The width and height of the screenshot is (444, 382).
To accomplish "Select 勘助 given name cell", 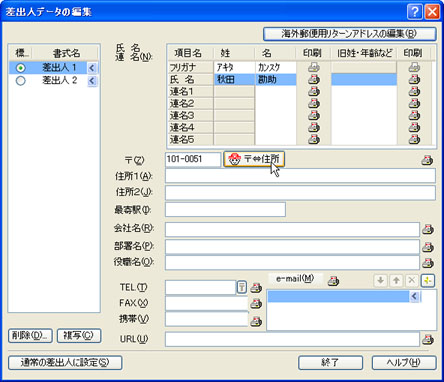I will click(276, 80).
